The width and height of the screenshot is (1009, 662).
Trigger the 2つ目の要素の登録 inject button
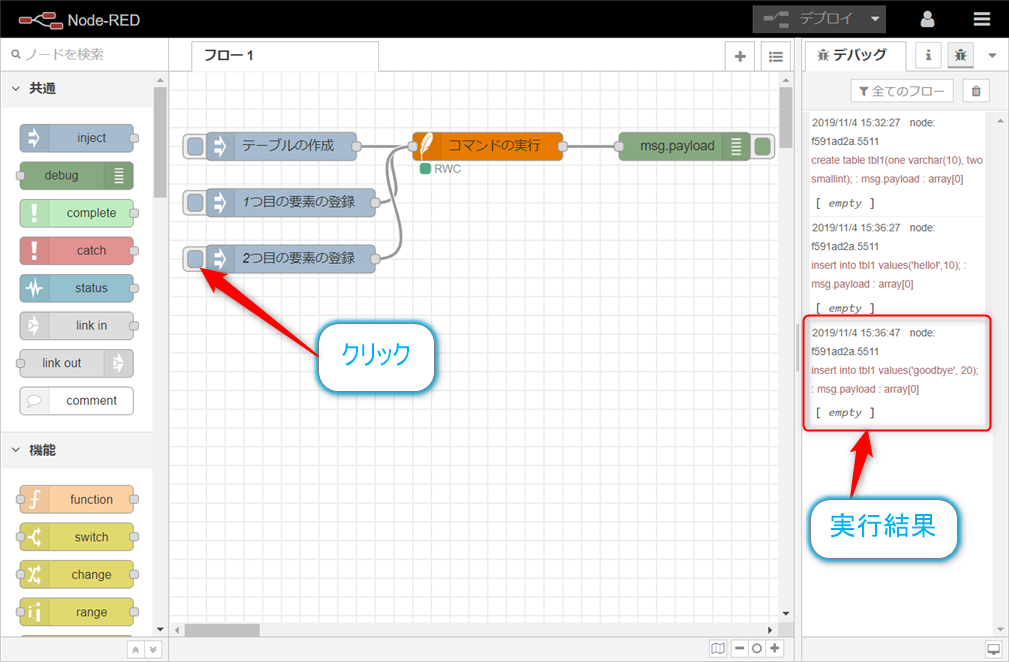(x=194, y=259)
